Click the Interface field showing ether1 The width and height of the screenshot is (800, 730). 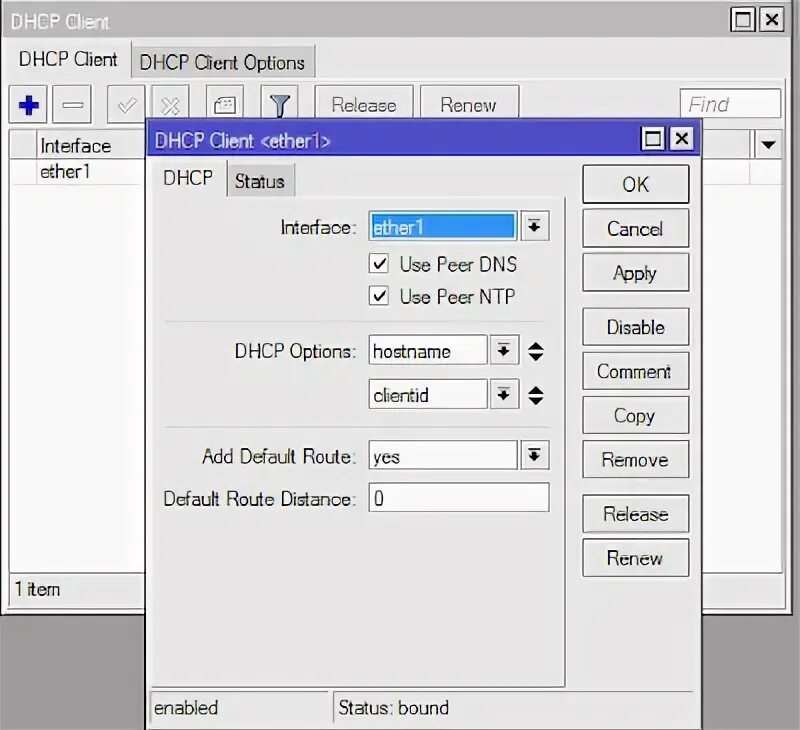[x=442, y=226]
